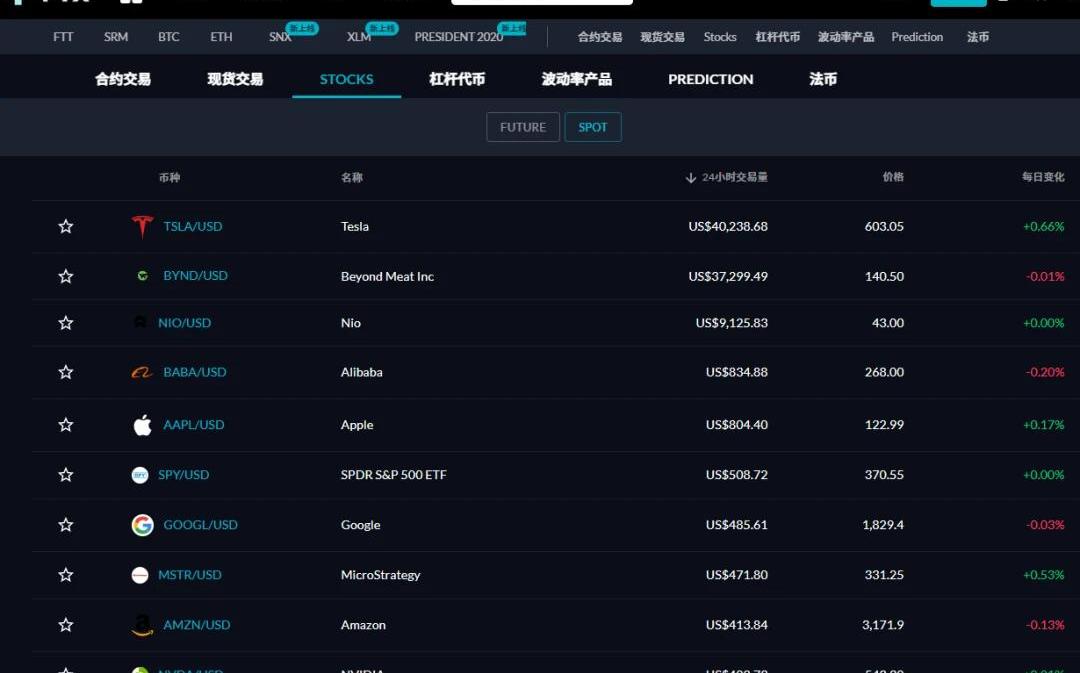Image resolution: width=1080 pixels, height=673 pixels.
Task: Open the PREDICTION main tab
Action: click(x=710, y=79)
